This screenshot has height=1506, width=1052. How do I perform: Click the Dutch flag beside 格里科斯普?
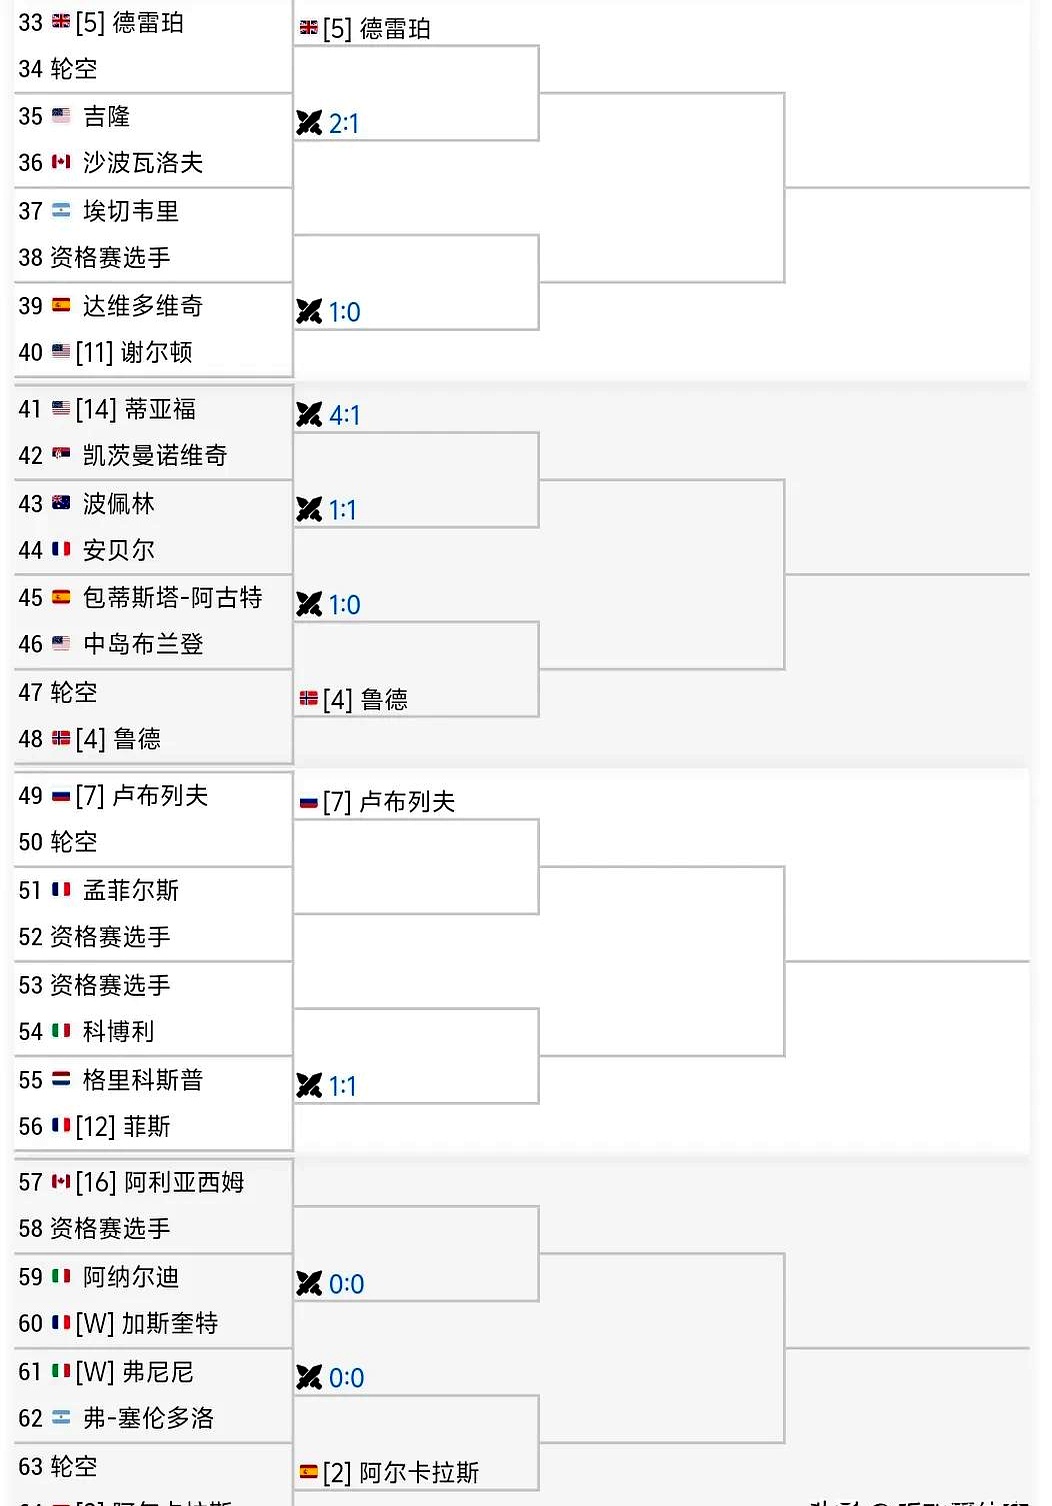(61, 1080)
